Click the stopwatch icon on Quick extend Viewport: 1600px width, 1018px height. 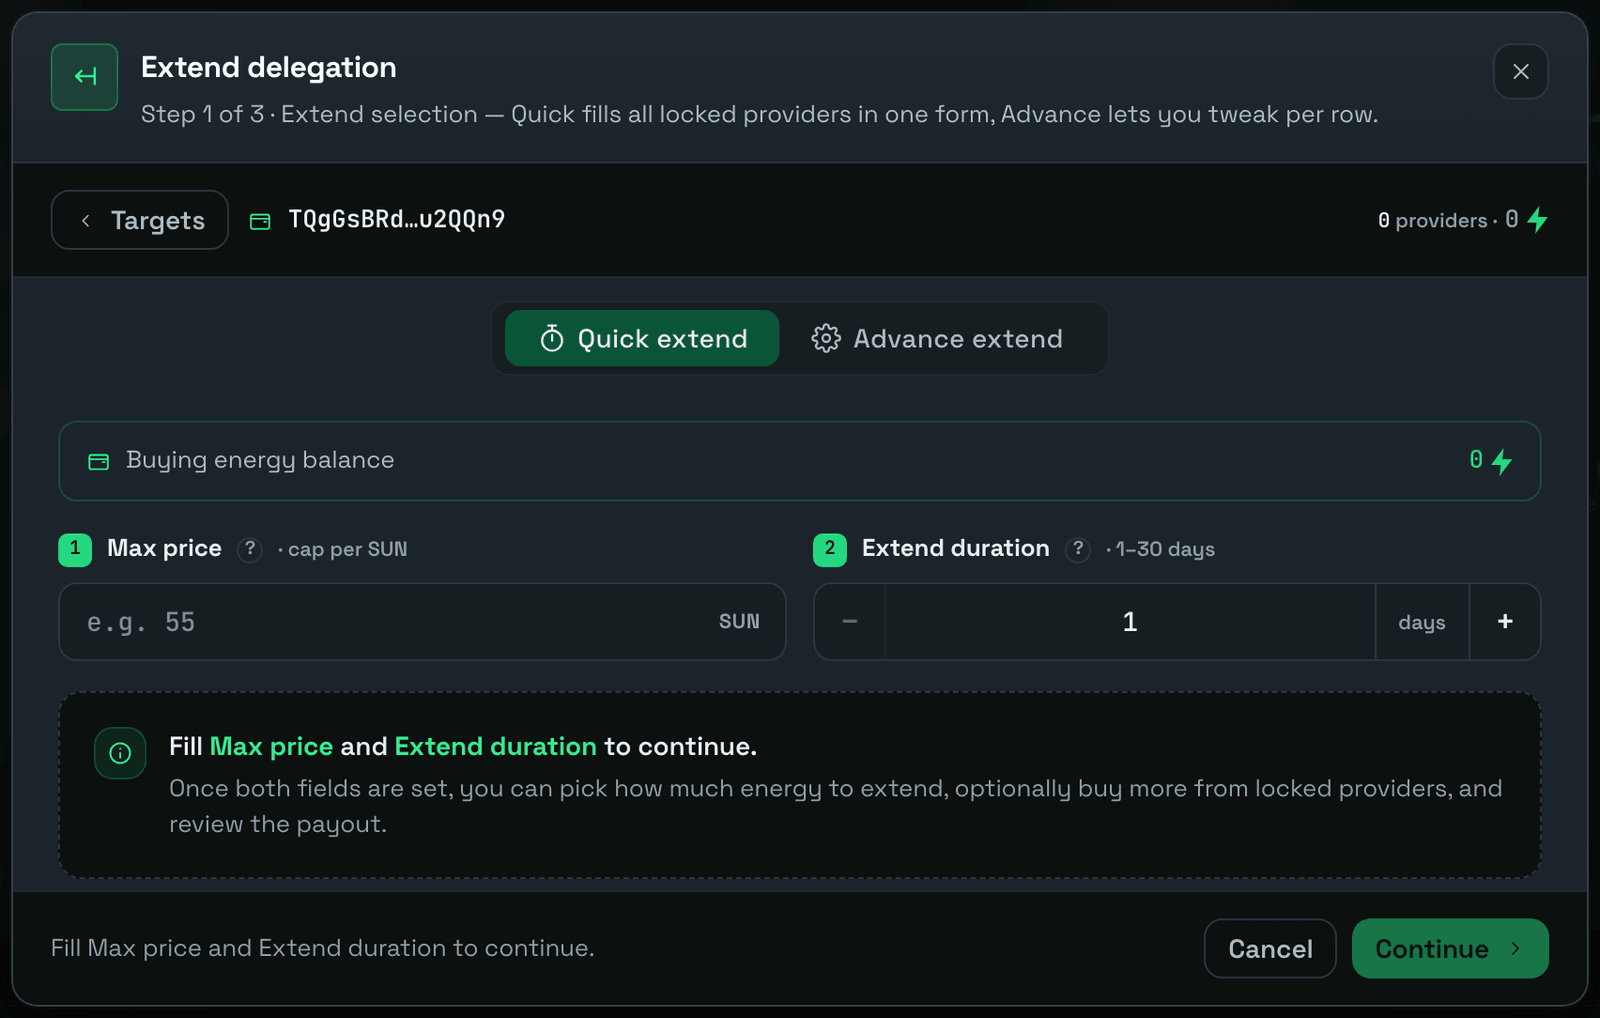[552, 338]
